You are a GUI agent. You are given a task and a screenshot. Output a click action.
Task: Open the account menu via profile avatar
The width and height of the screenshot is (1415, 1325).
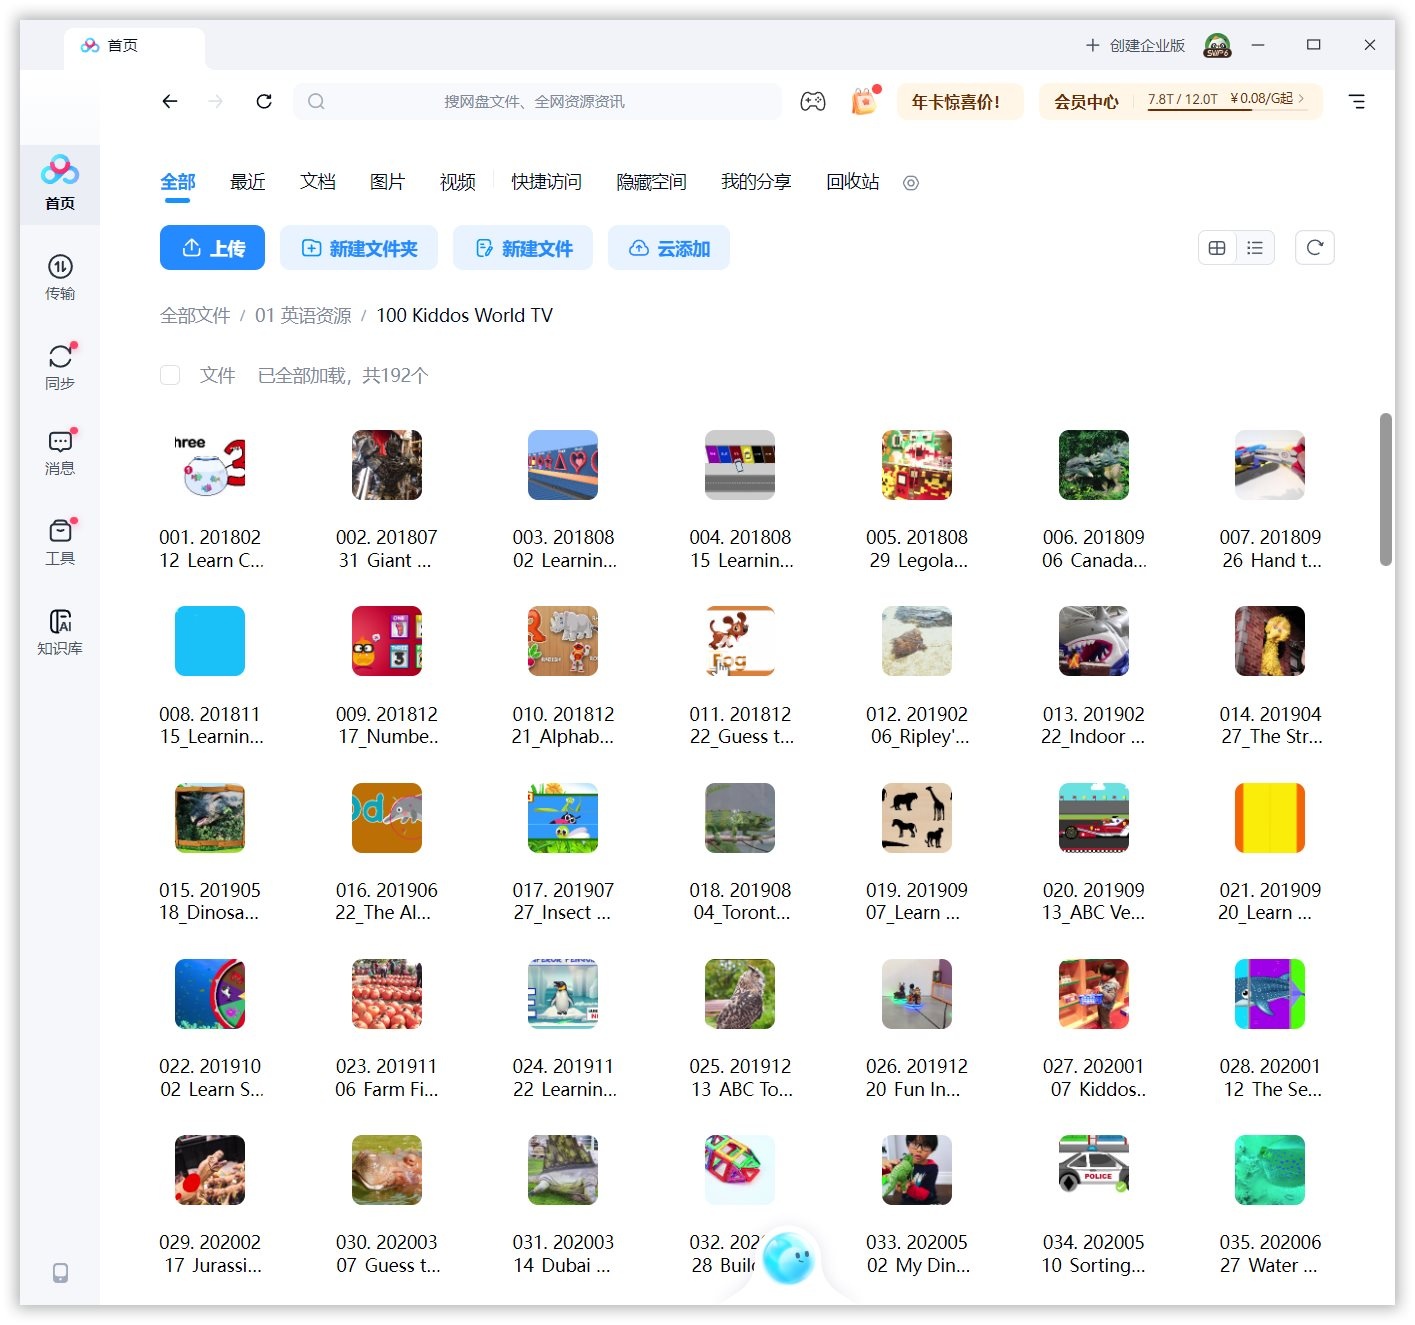point(1216,45)
